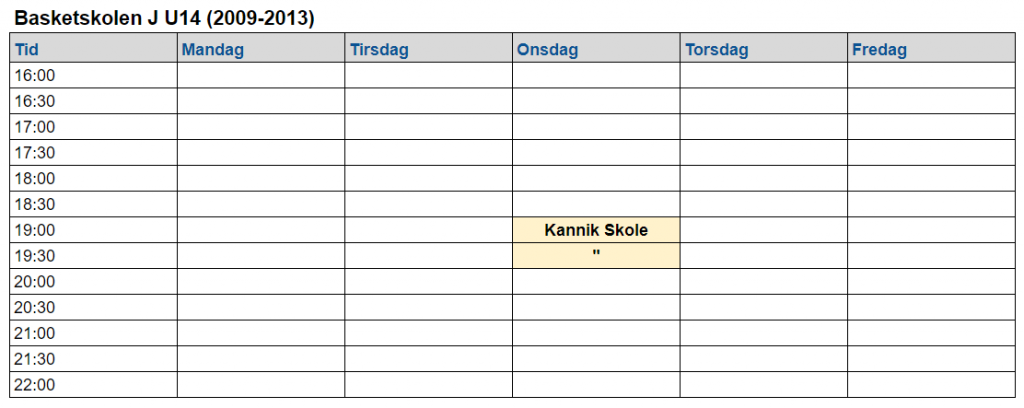Click the Tid column header

(x=93, y=50)
